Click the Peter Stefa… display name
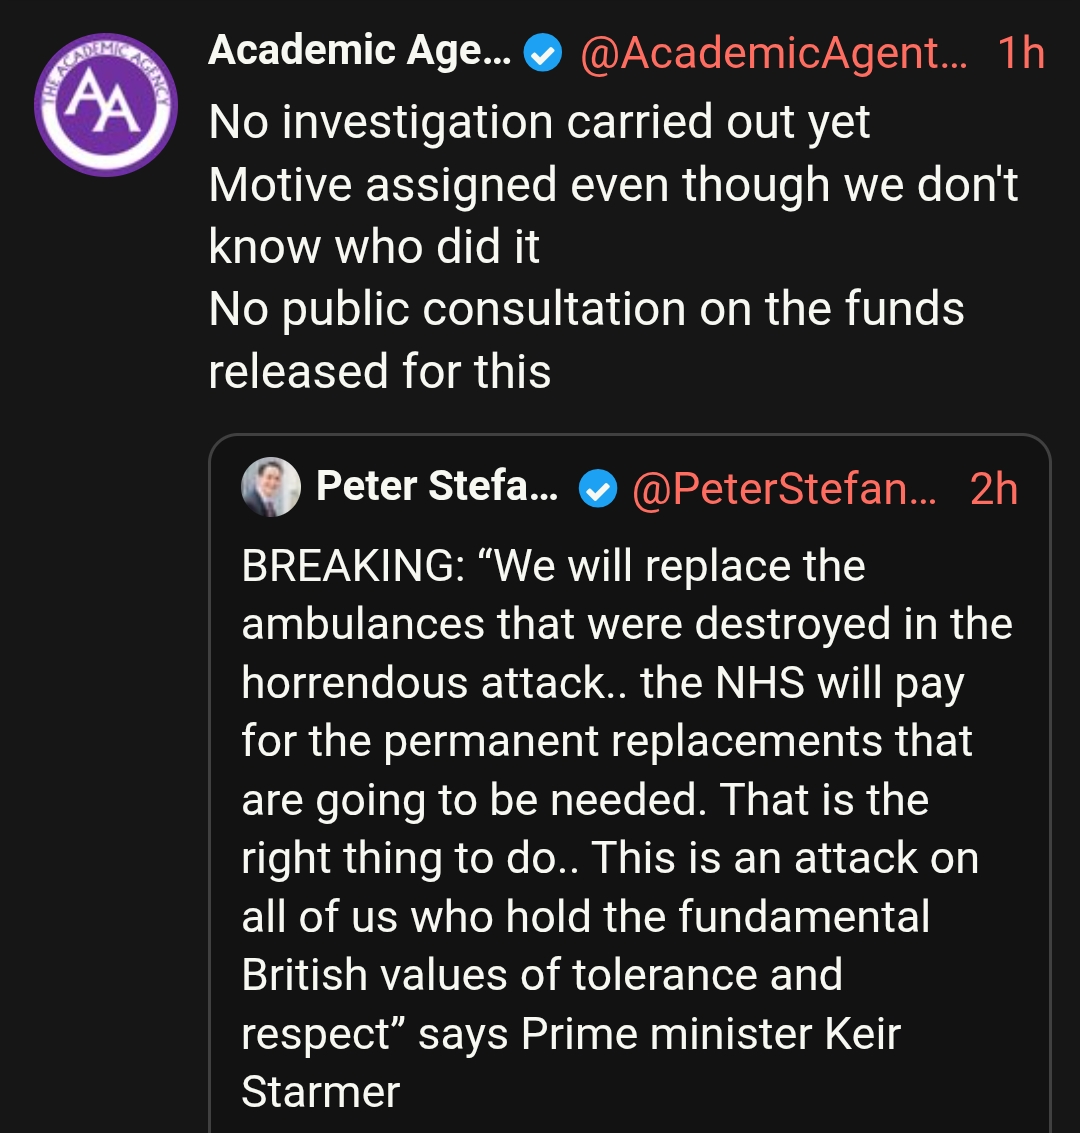1080x1133 pixels. [x=437, y=487]
